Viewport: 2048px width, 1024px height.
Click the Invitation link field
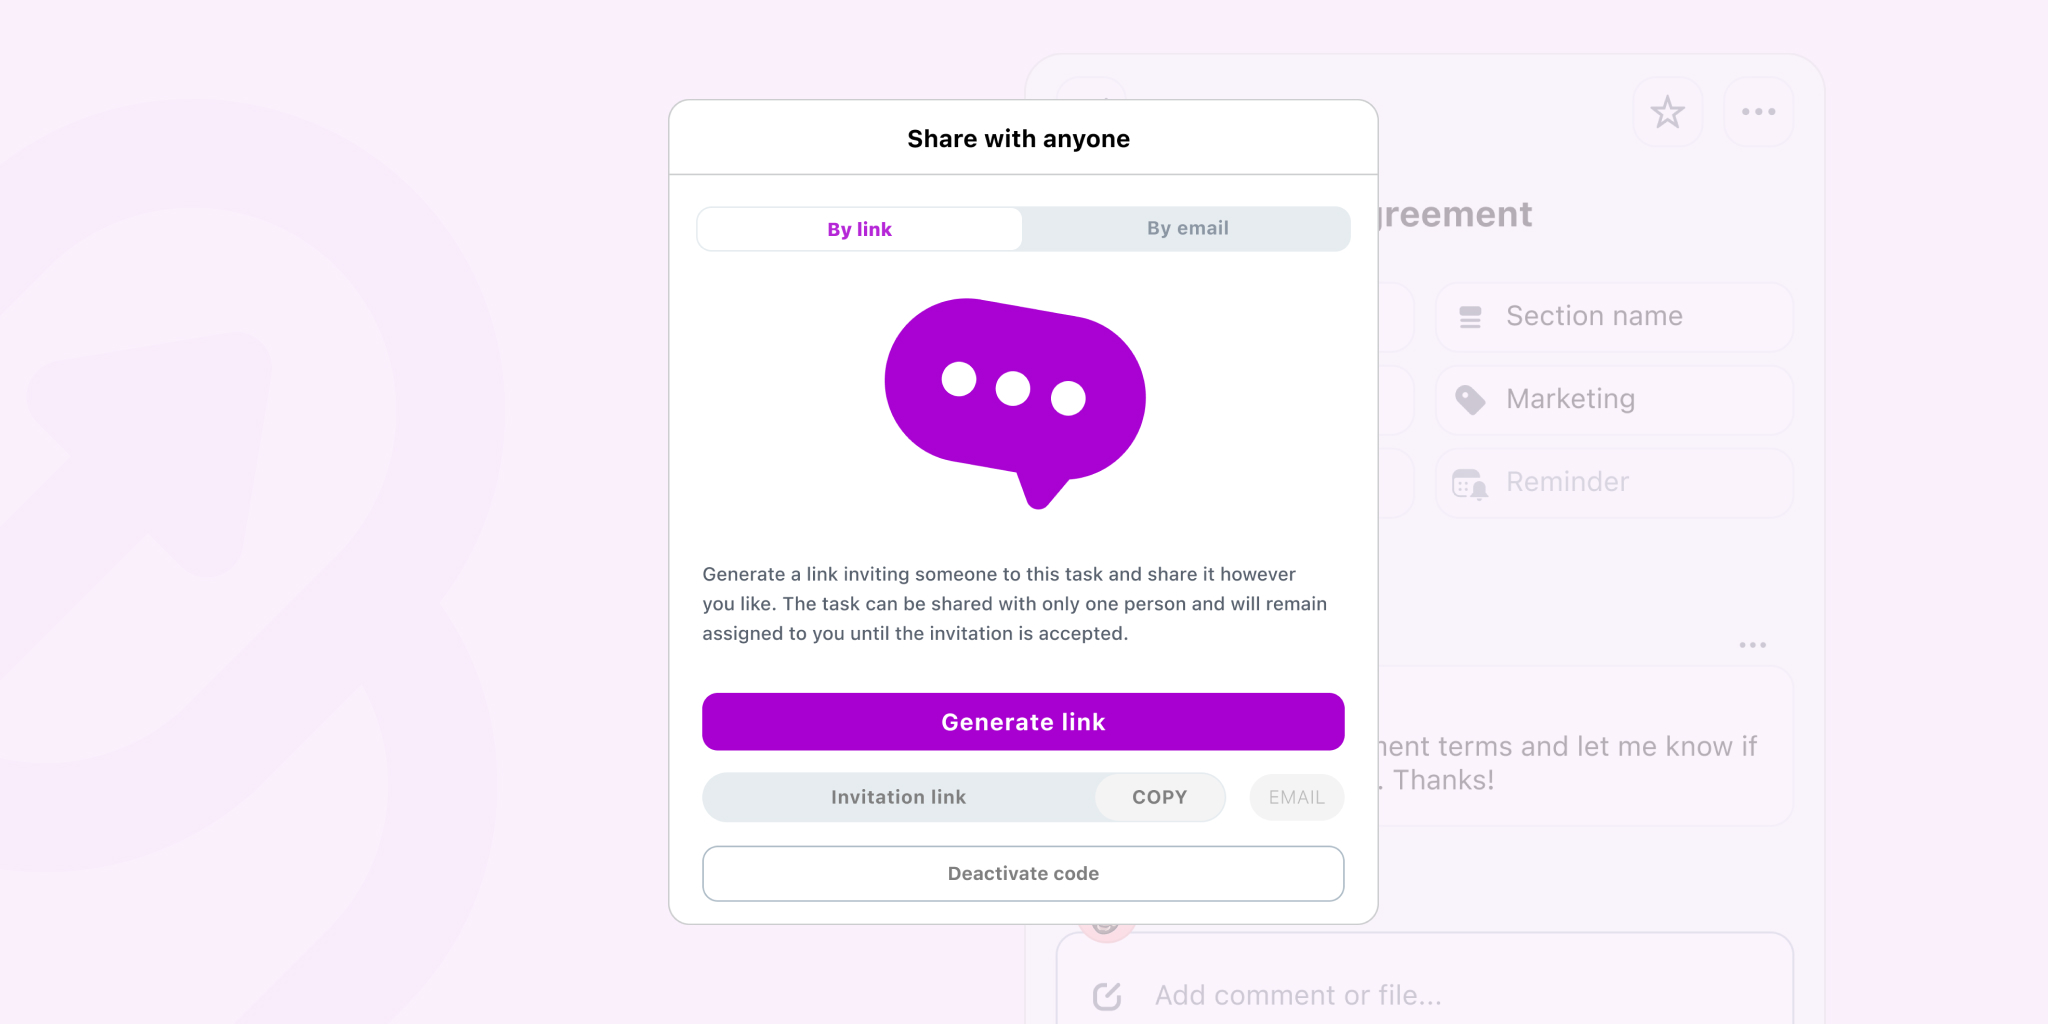click(898, 797)
